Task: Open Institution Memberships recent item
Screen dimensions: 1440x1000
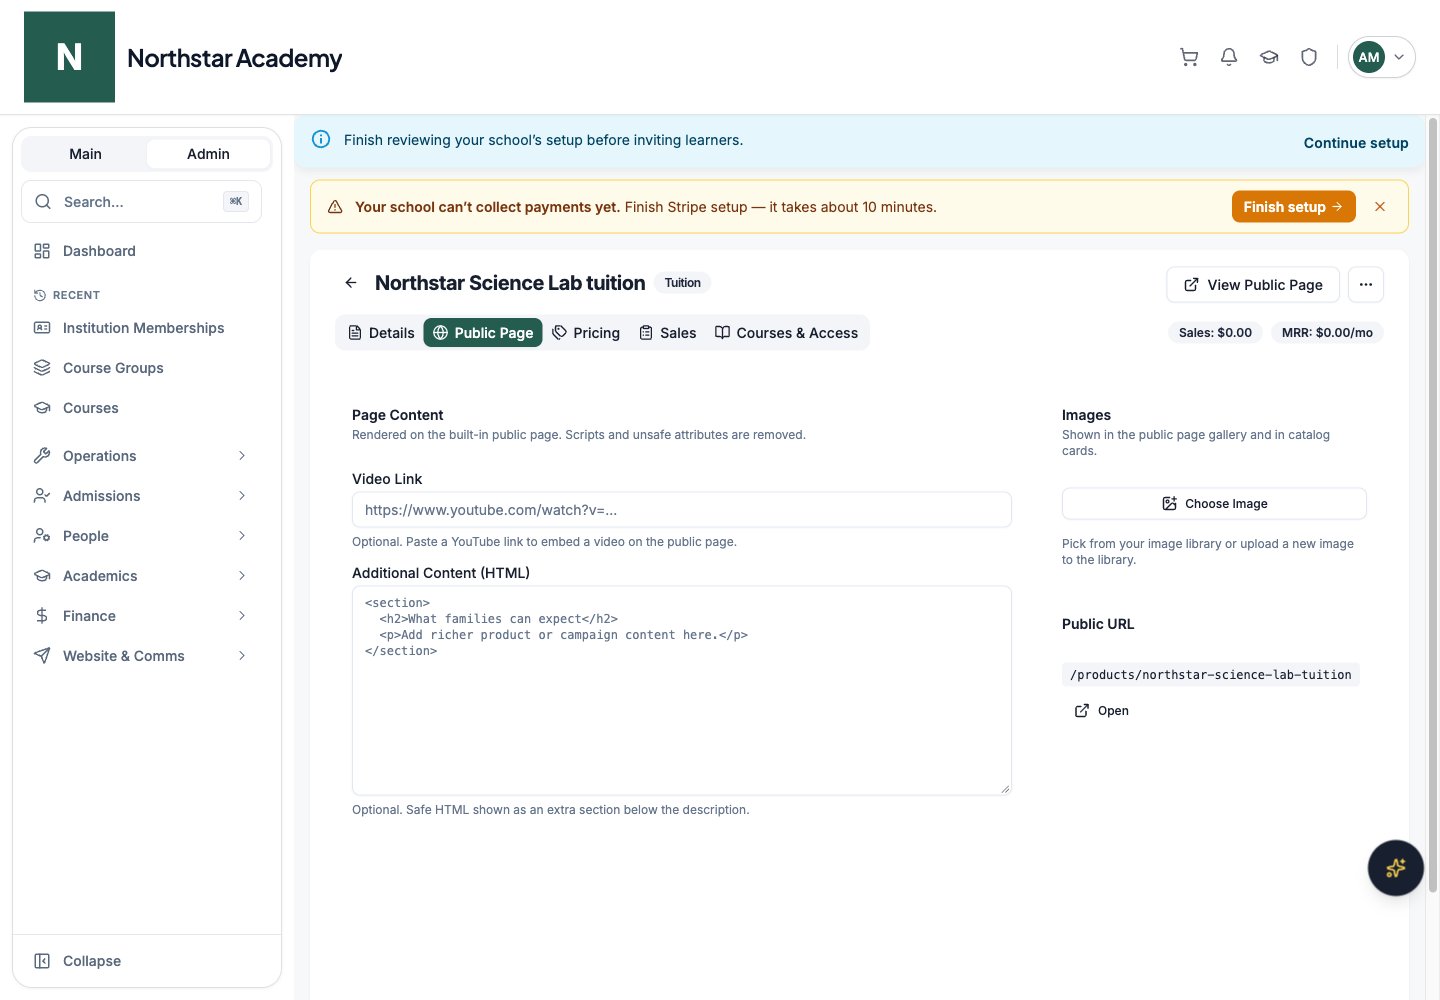Action: click(141, 328)
